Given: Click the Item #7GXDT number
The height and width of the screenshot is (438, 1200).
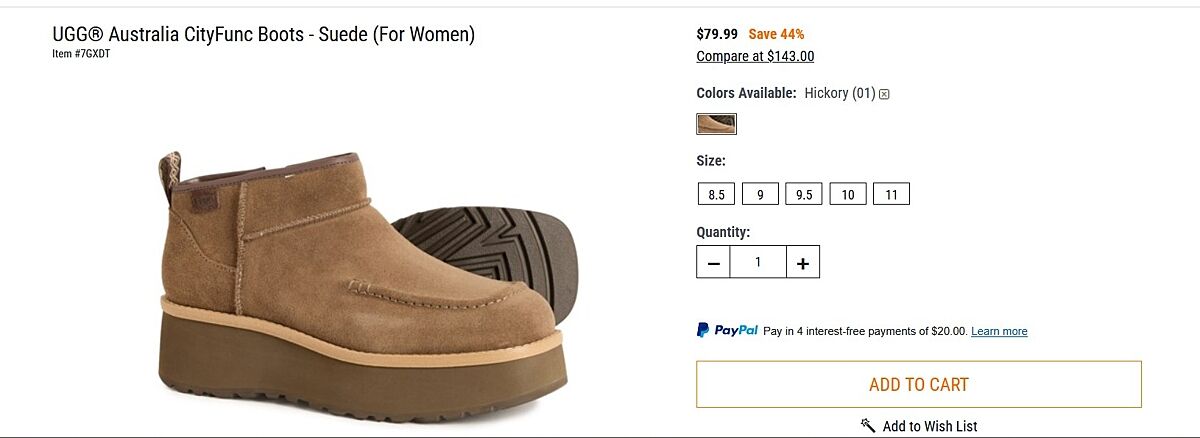Looking at the screenshot, I should tap(81, 54).
